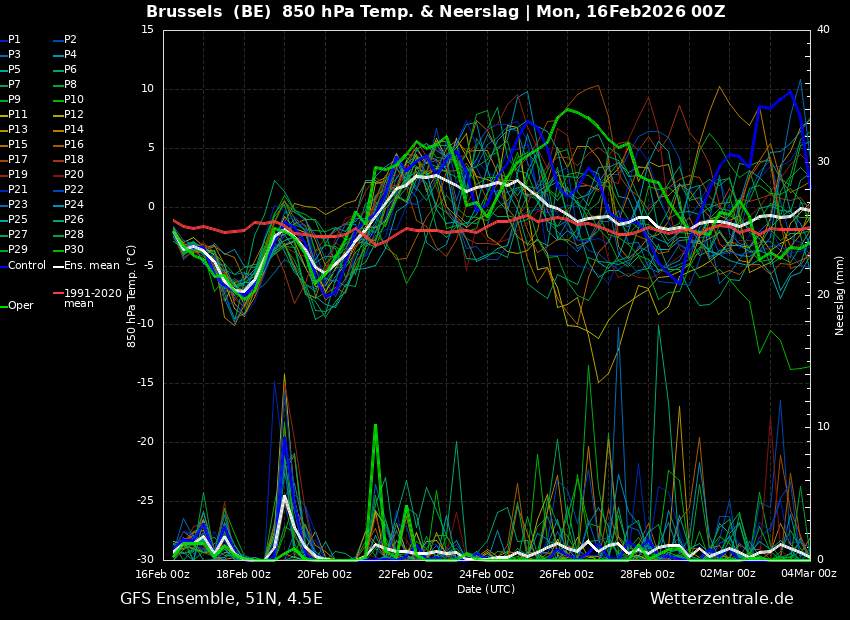Click the 20Feb 00z date label
Viewport: 850px width, 620px height.
(x=324, y=574)
